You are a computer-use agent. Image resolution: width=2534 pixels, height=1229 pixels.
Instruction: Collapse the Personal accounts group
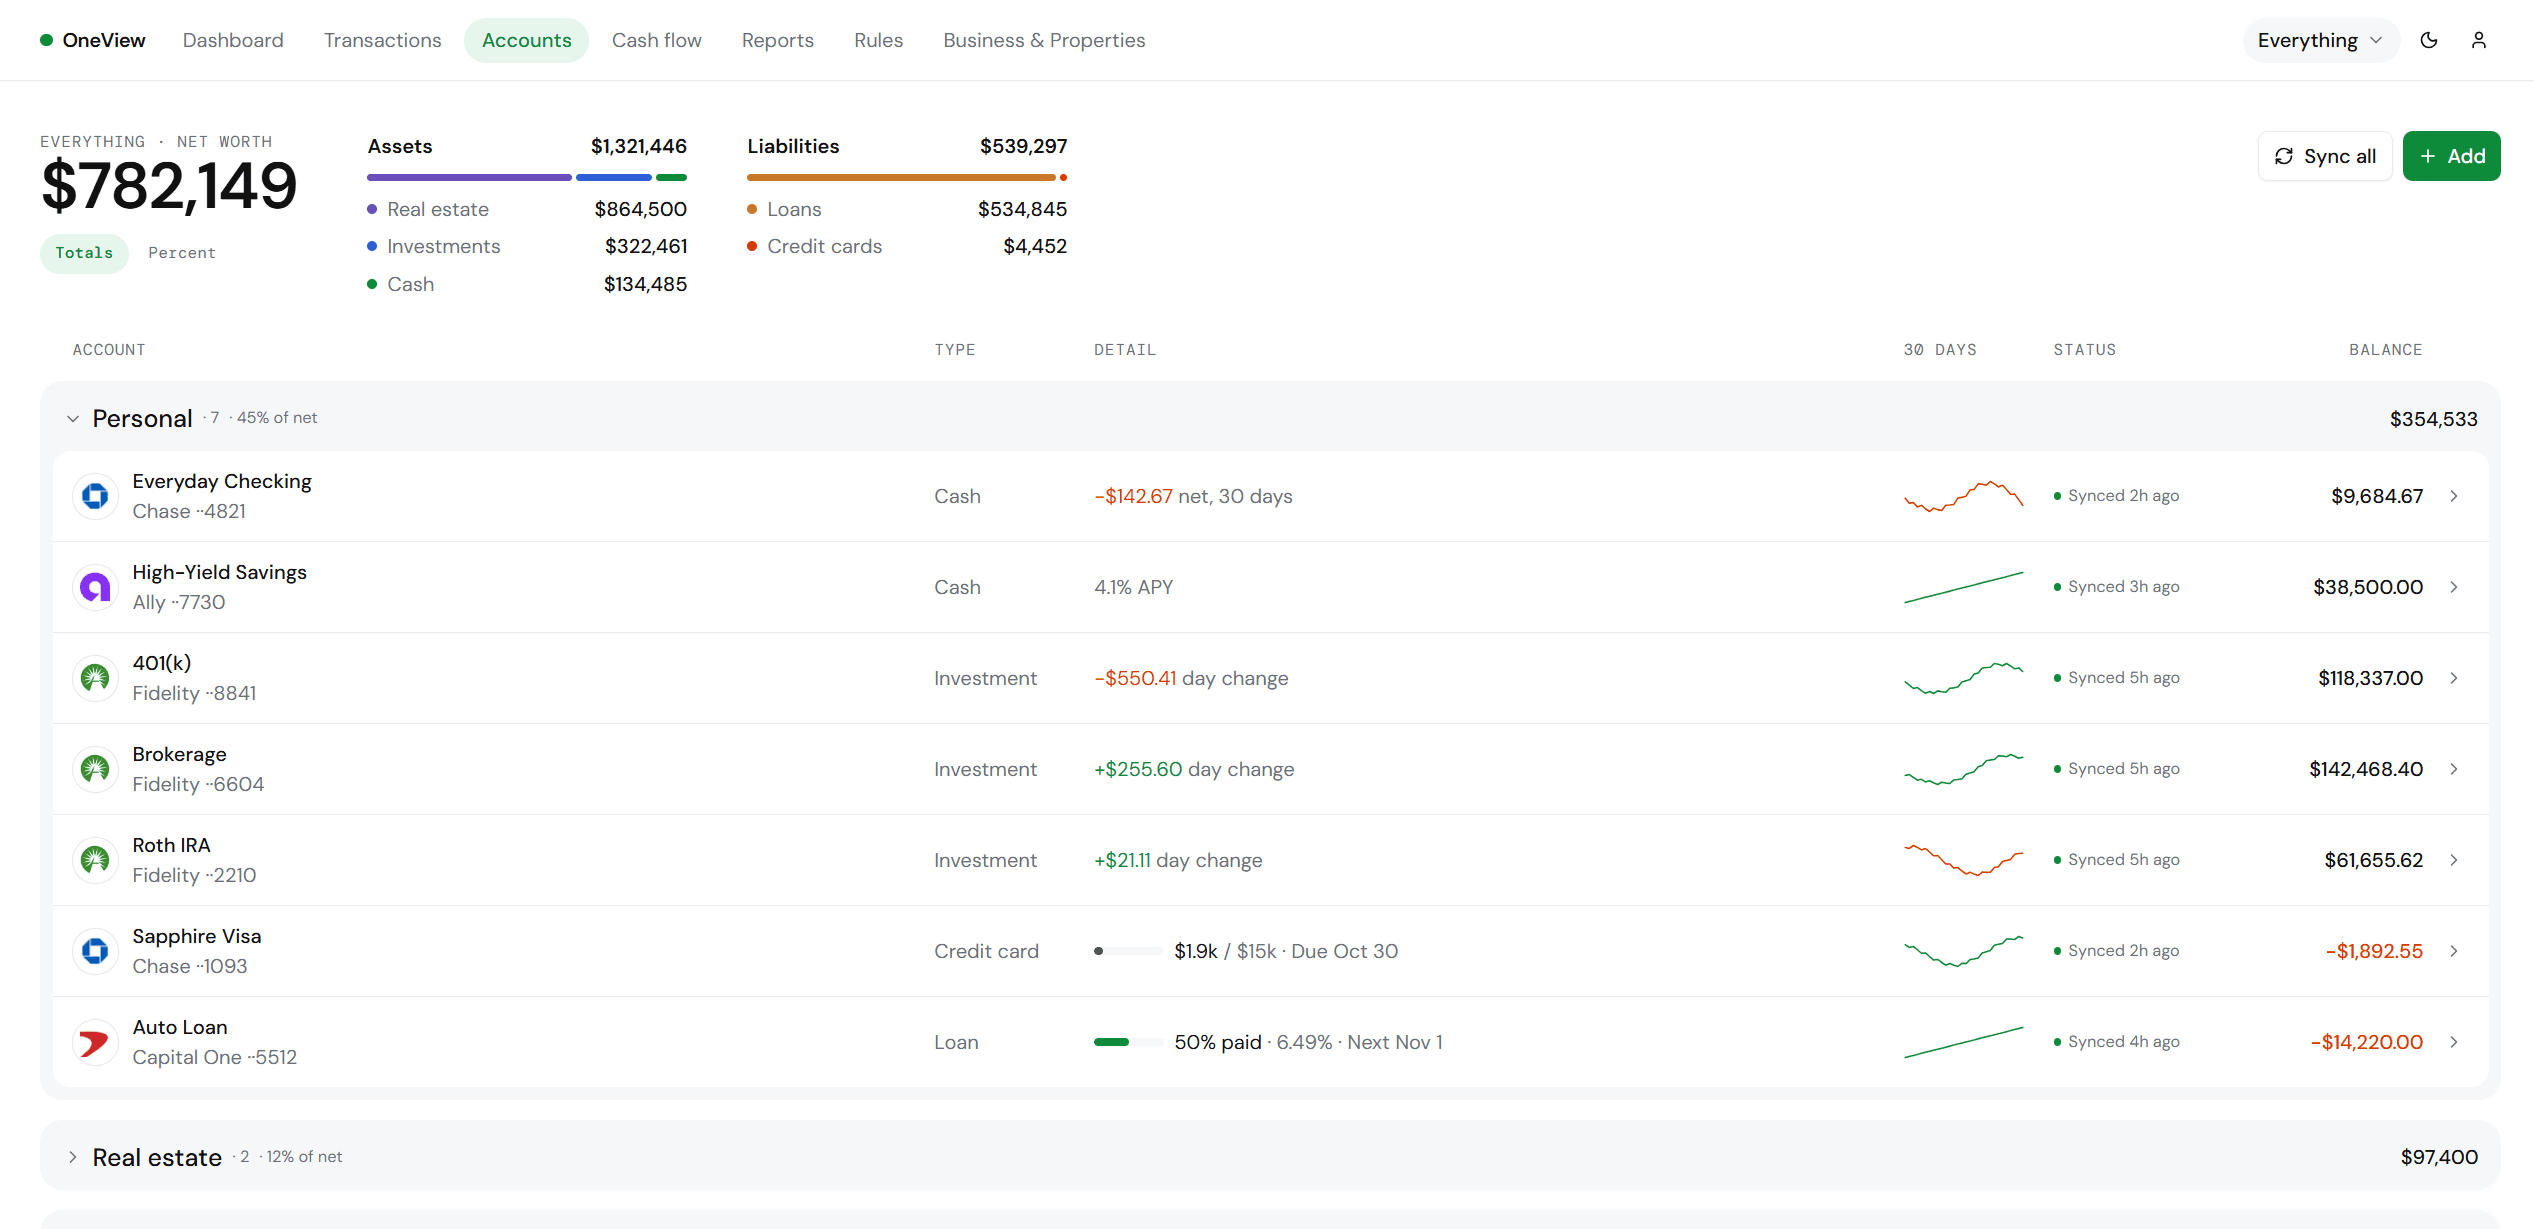click(73, 419)
